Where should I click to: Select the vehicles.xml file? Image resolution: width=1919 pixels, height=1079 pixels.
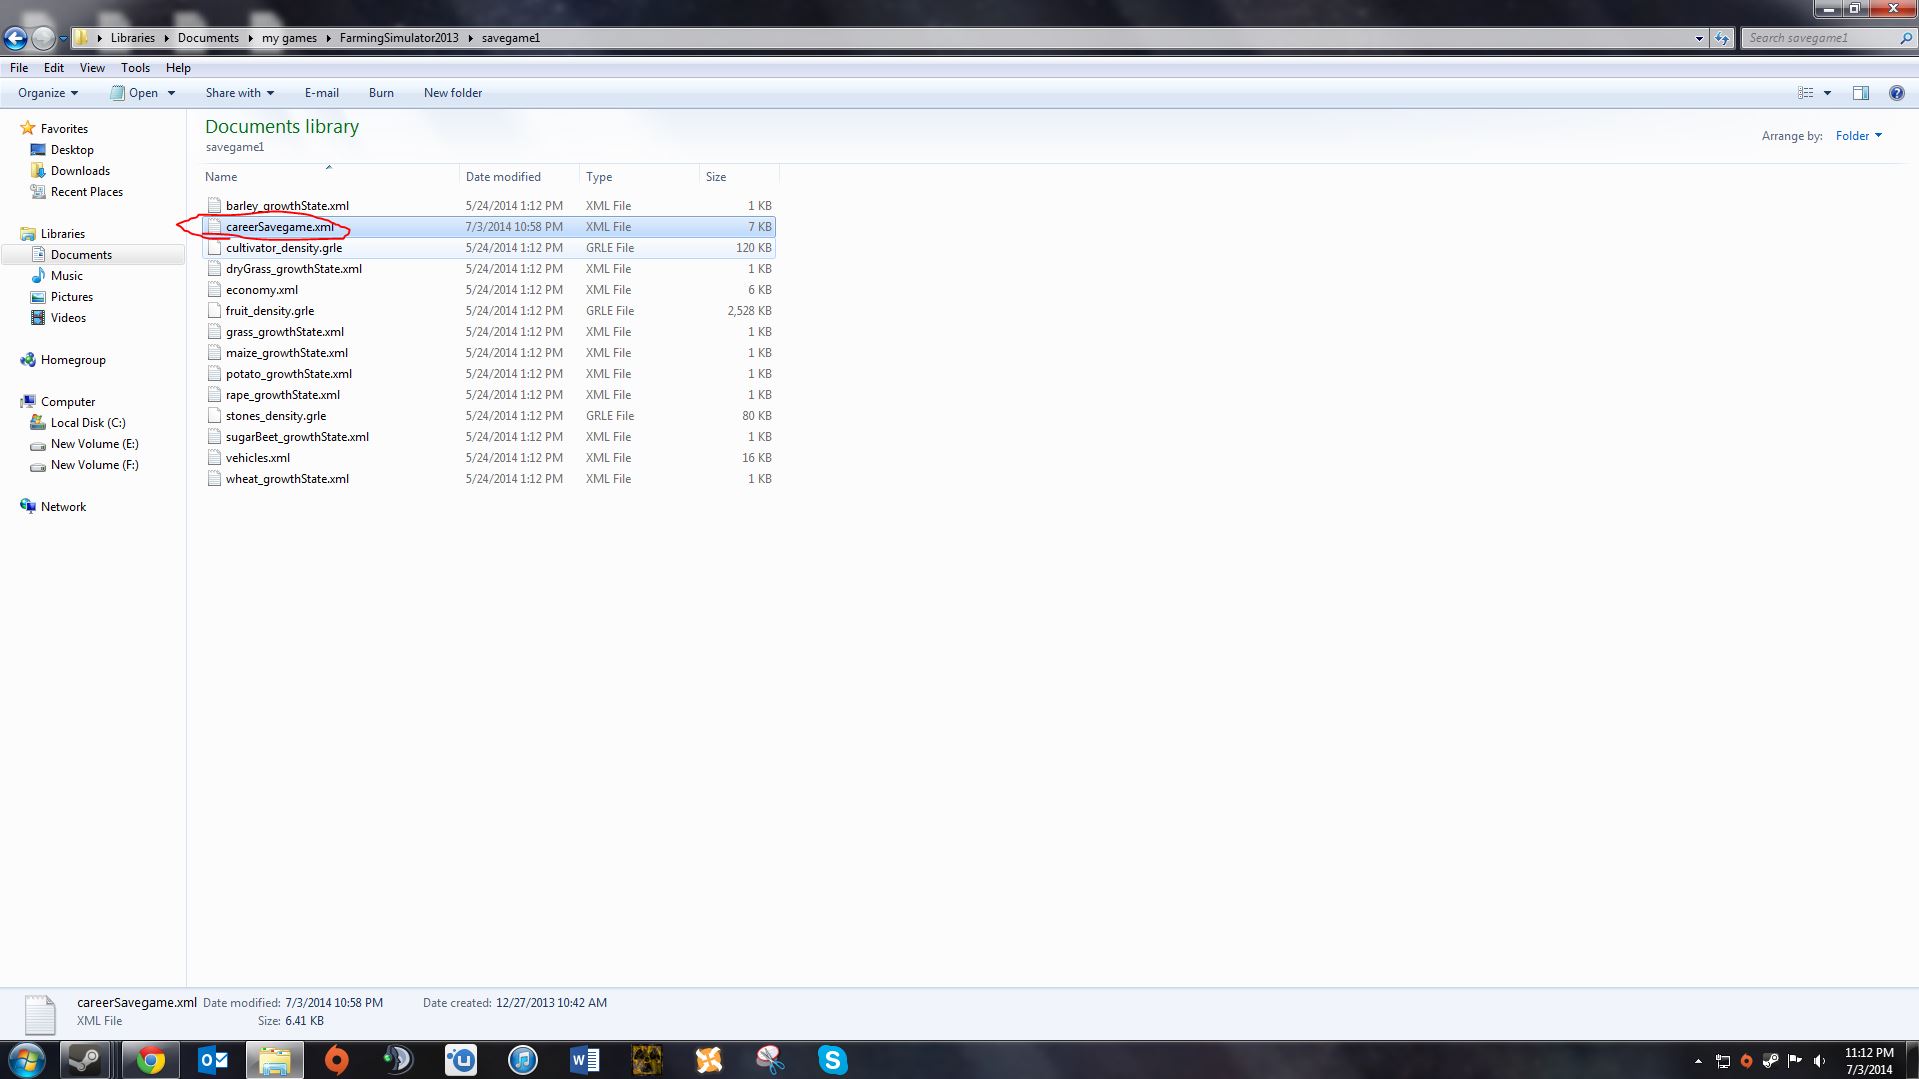[489, 458]
